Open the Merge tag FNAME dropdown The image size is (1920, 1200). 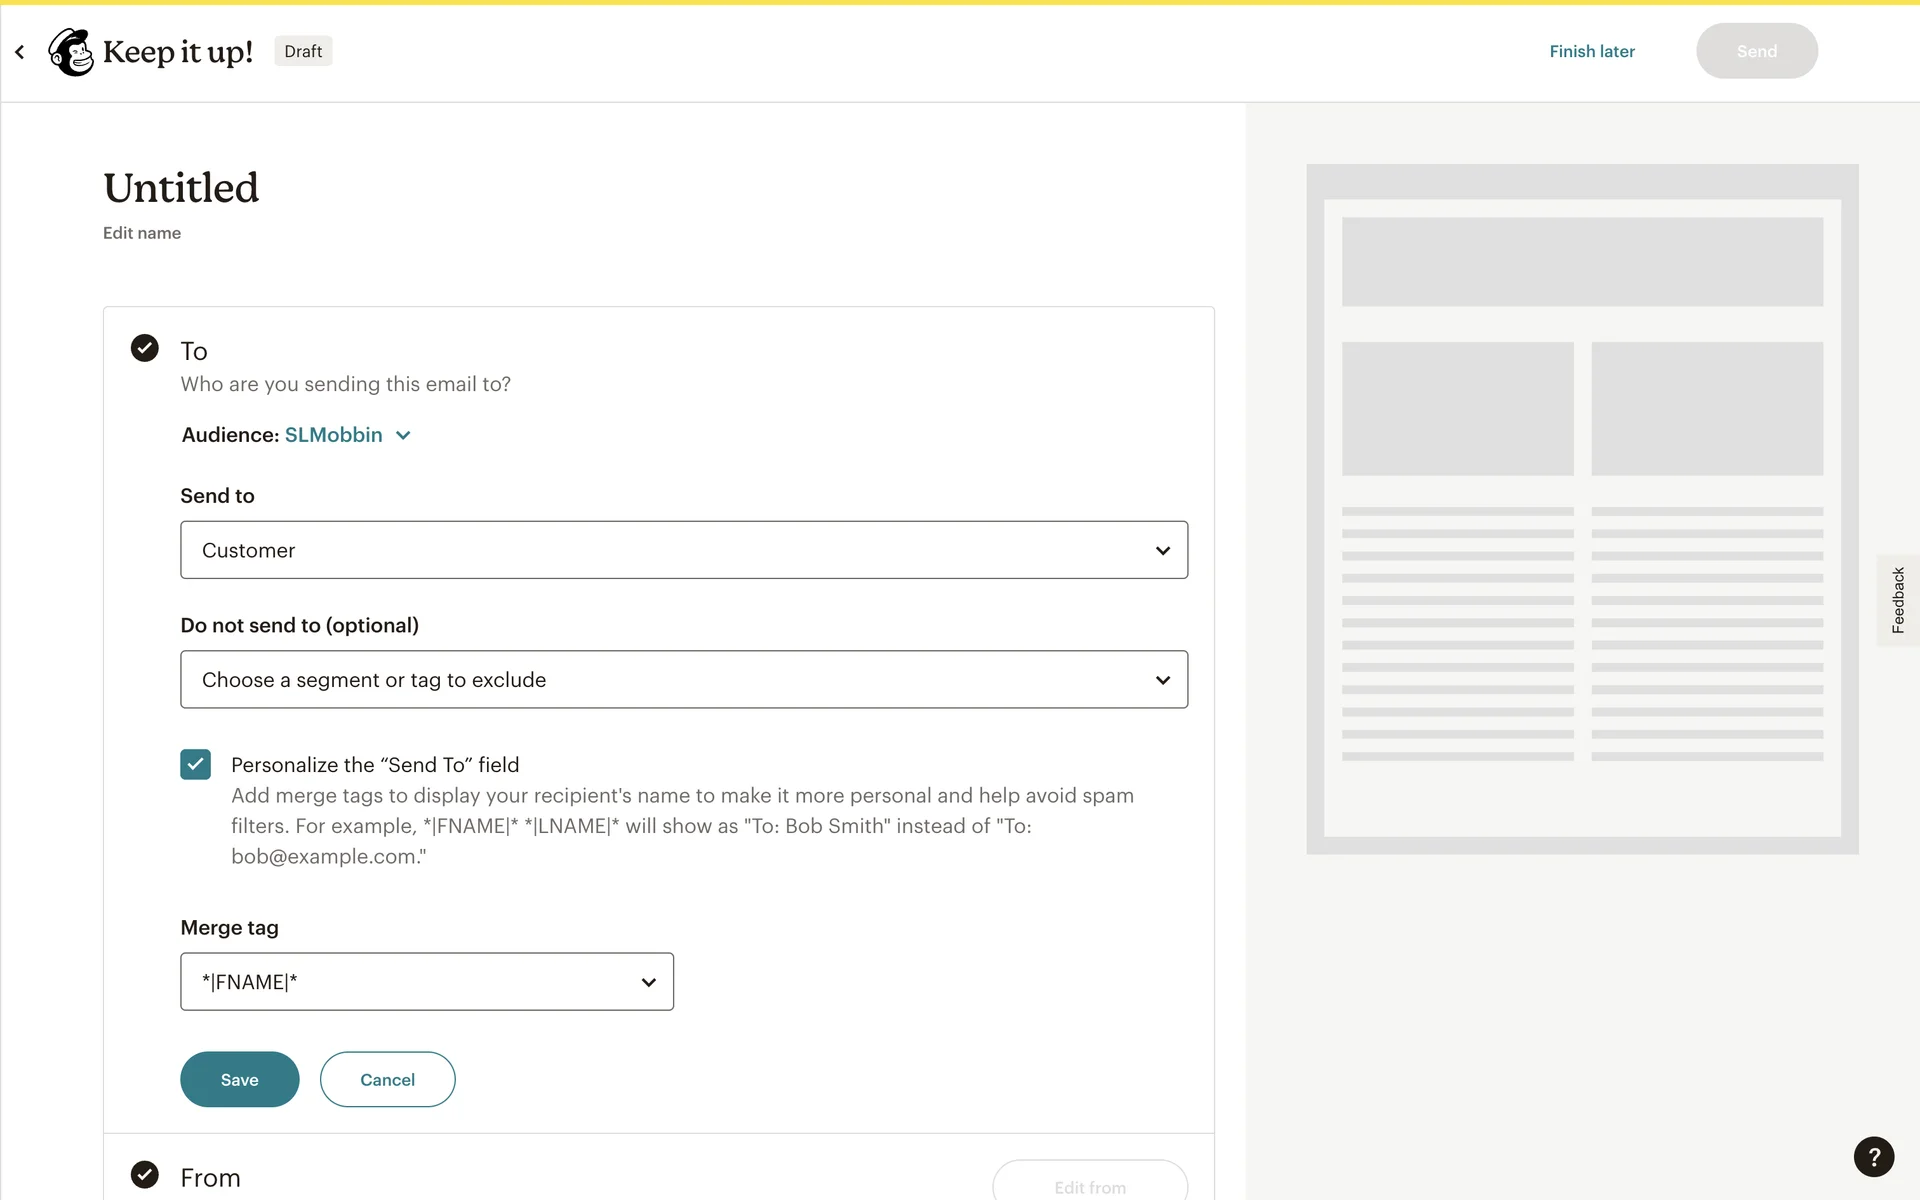pos(427,982)
